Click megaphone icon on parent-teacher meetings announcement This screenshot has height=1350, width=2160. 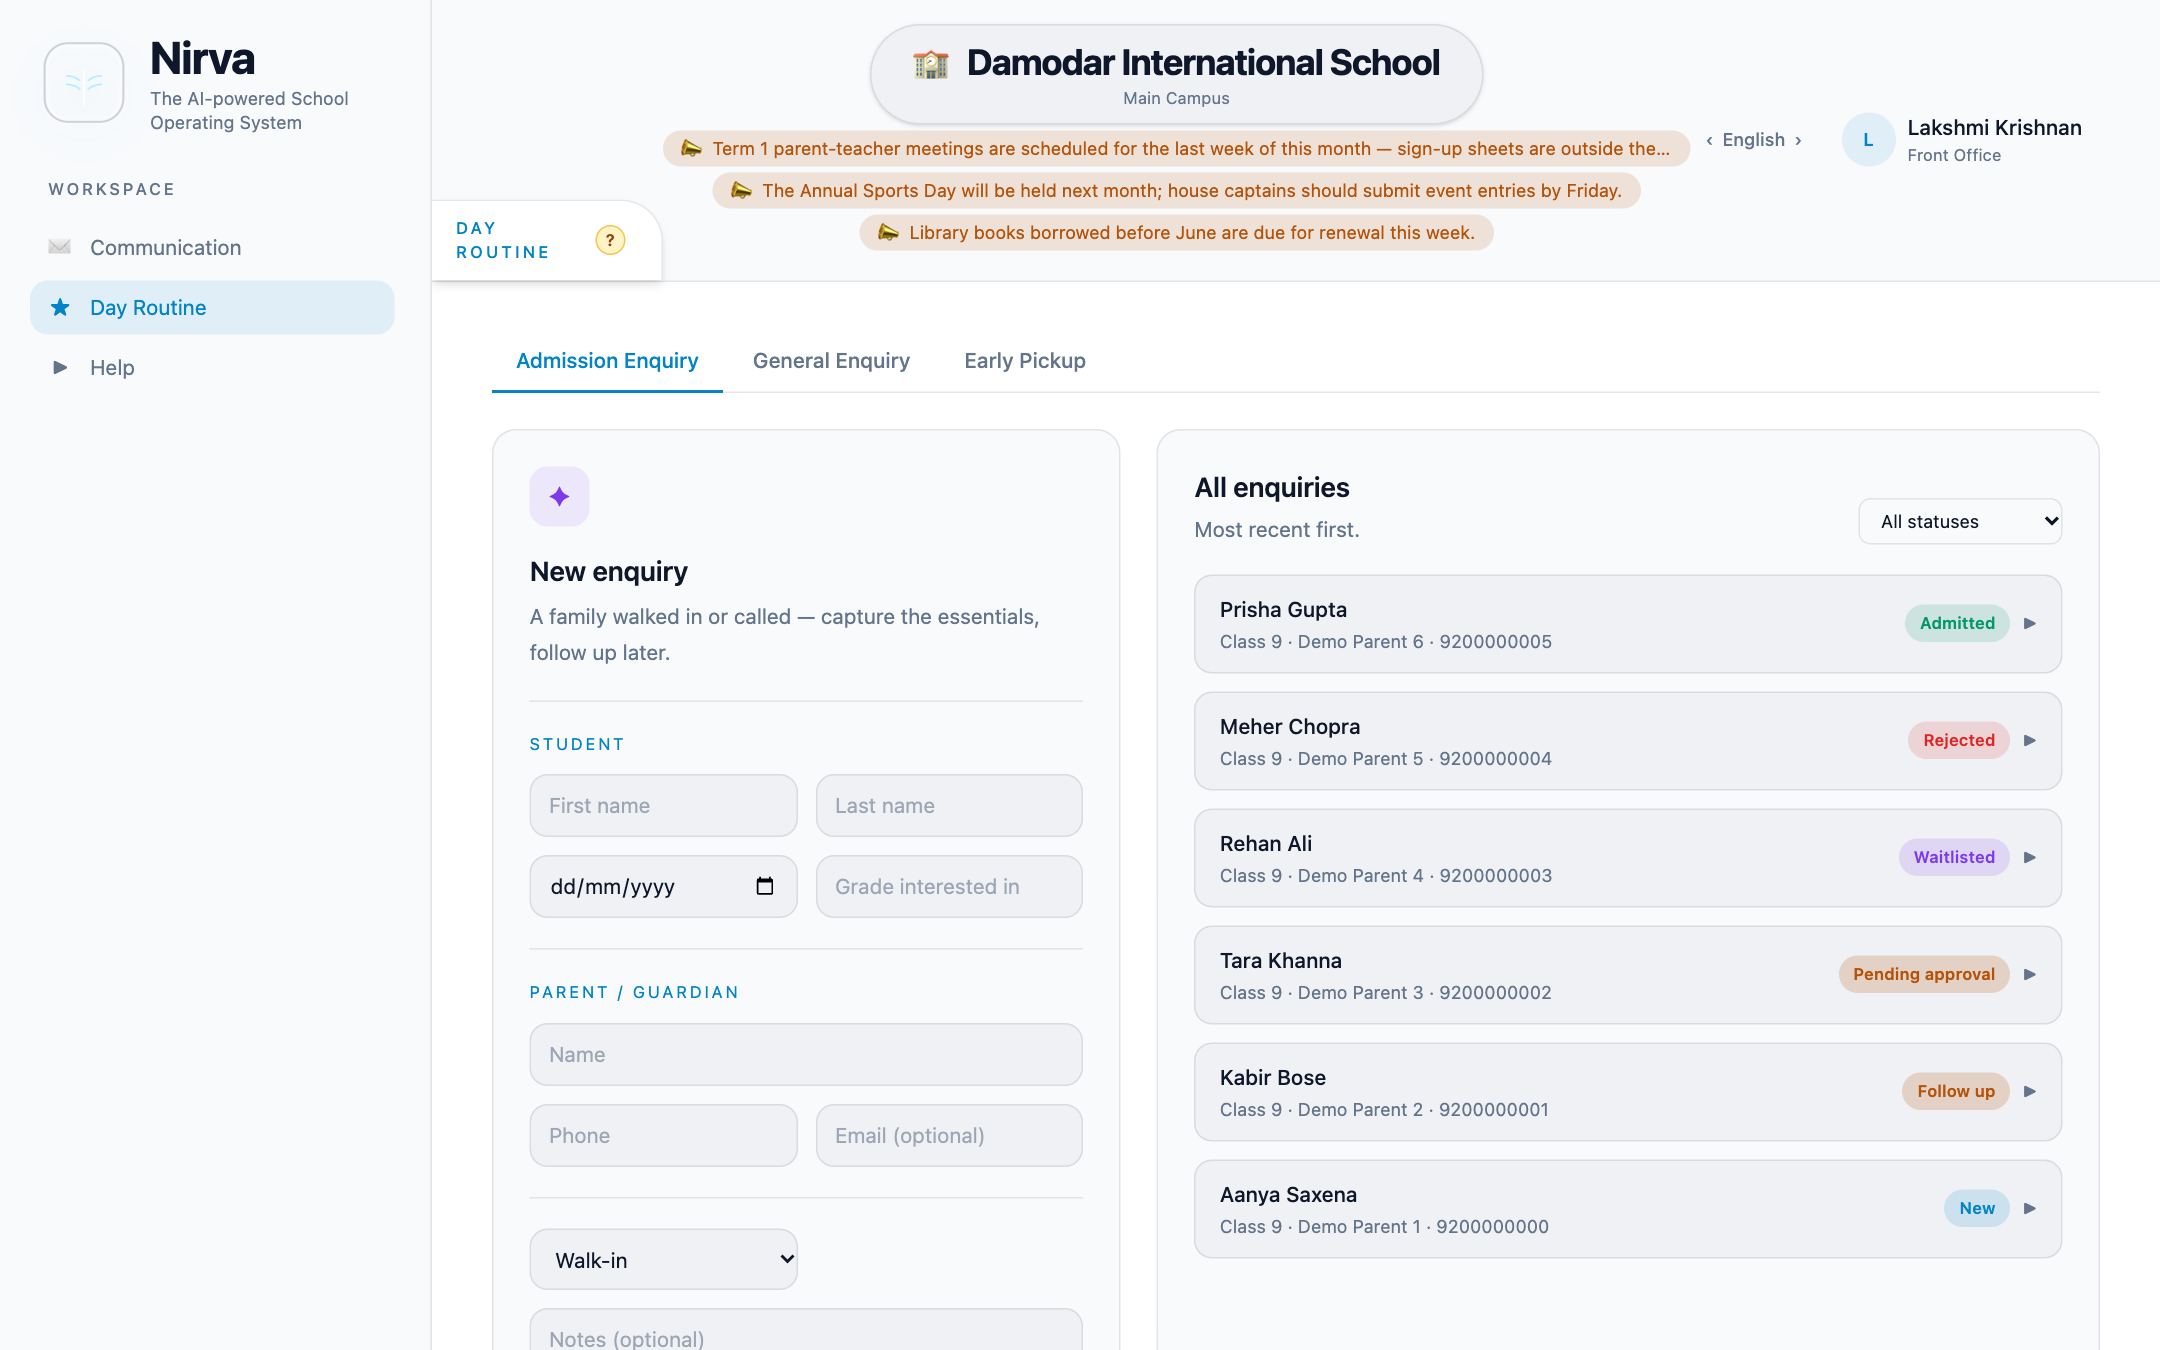click(x=691, y=148)
